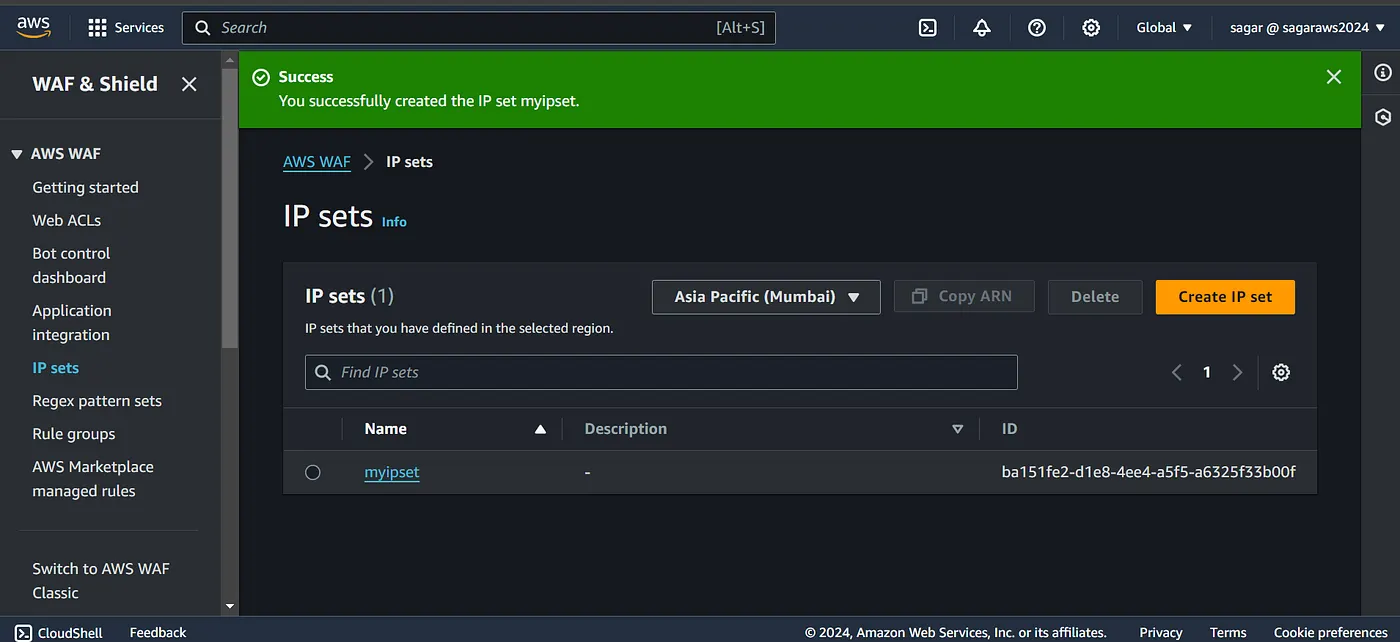Collapse the AWS WAF navigation section
Viewport: 1400px width, 642px height.
coord(17,154)
